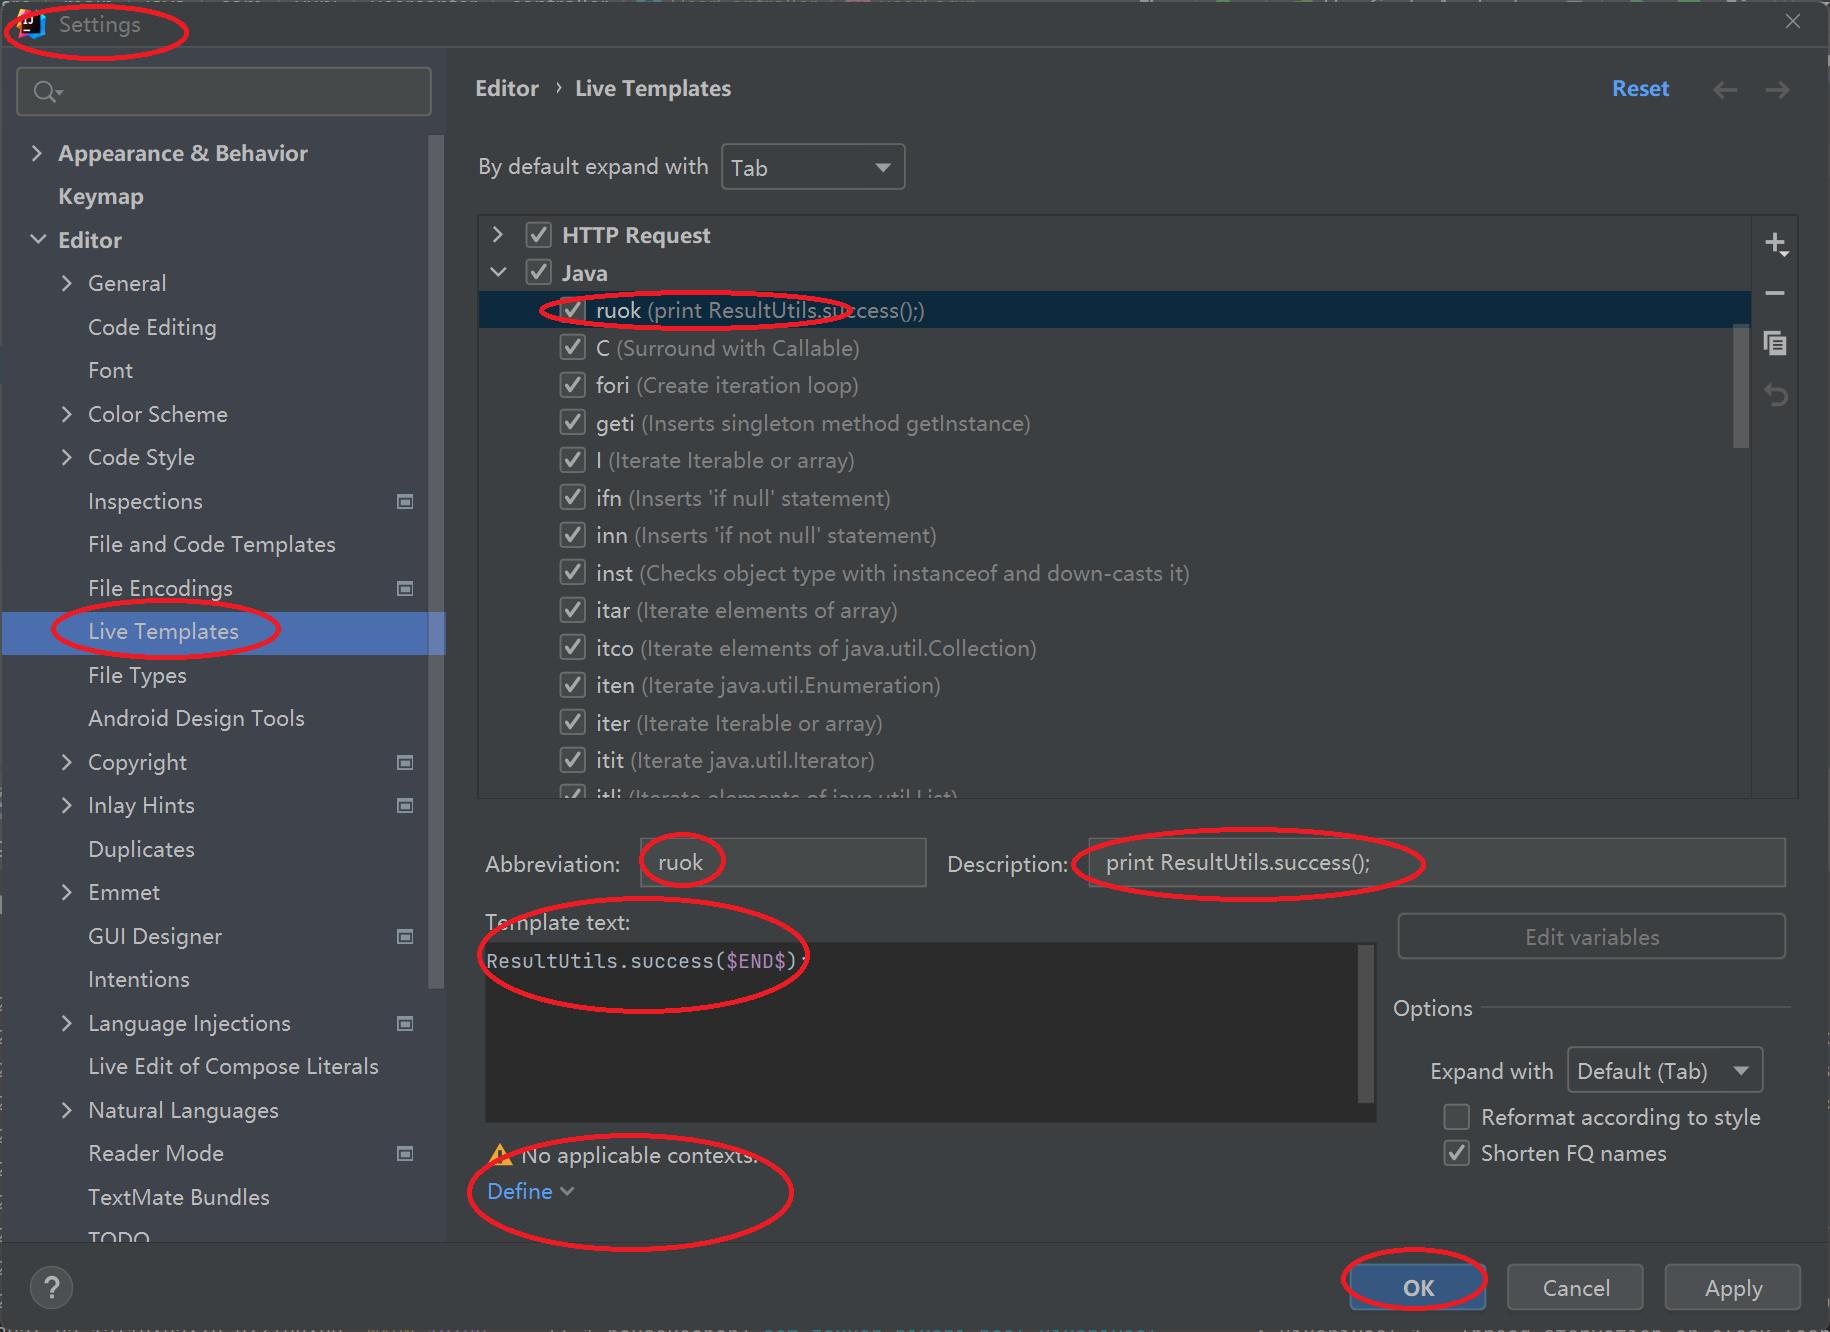Viewport: 1830px width, 1332px height.
Task: Click the Reset link
Action: tap(1640, 88)
